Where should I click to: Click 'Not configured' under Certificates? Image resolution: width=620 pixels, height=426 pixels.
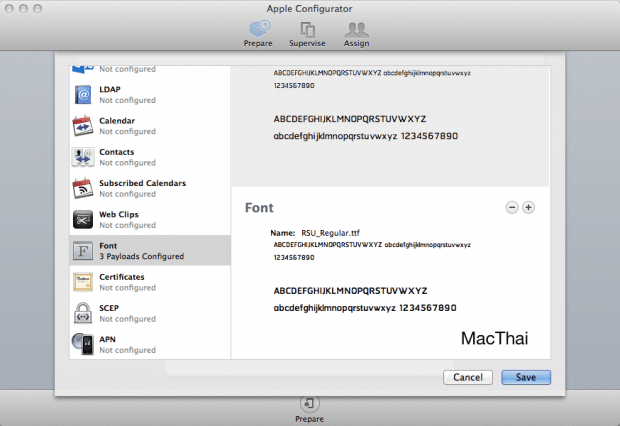(127, 288)
